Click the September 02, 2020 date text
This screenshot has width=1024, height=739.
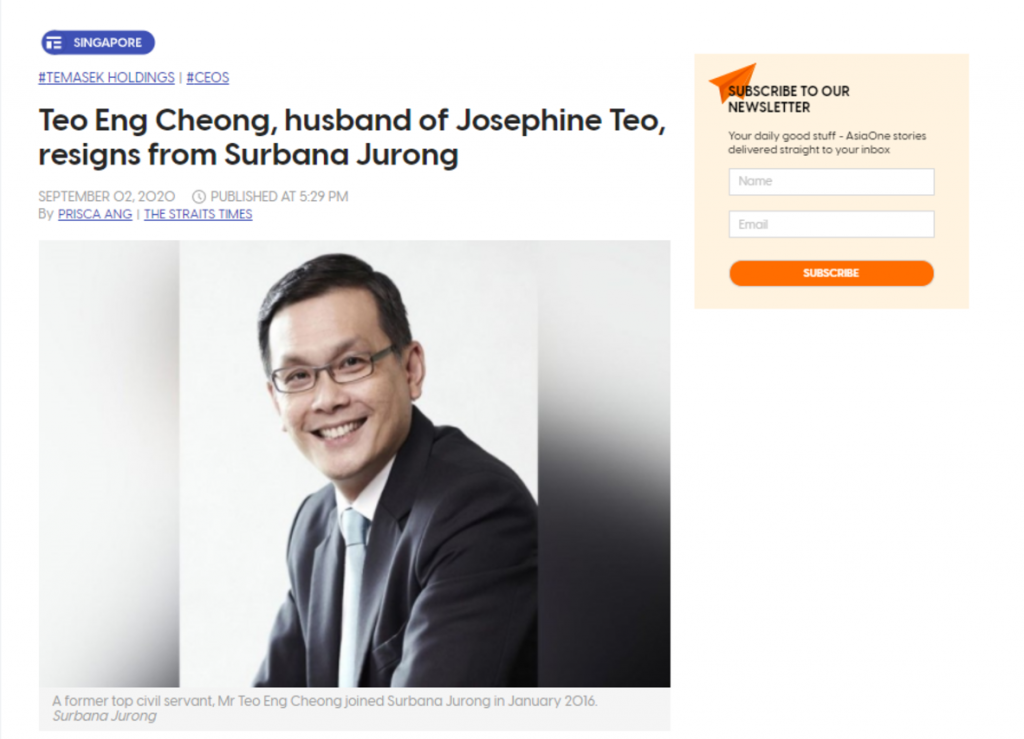point(106,197)
